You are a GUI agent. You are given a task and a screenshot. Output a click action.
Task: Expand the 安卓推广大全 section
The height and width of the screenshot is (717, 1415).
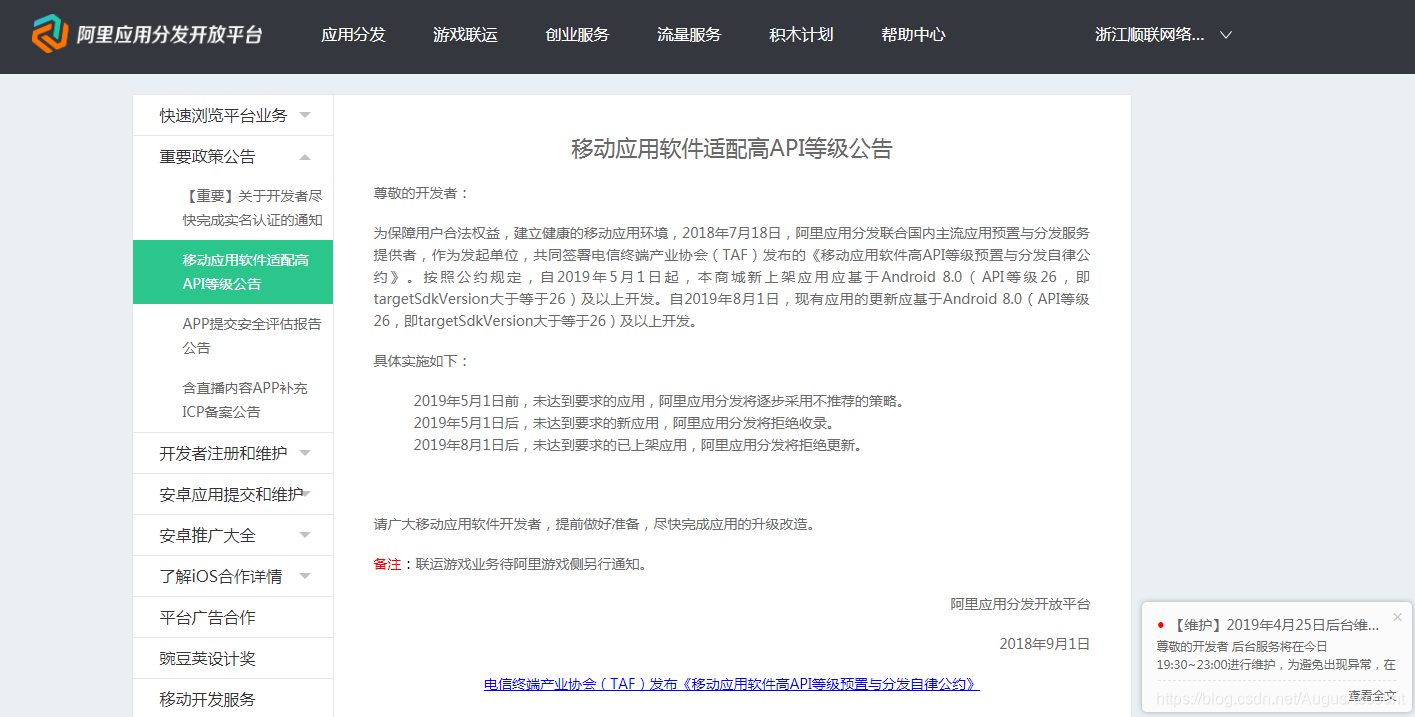coord(233,535)
